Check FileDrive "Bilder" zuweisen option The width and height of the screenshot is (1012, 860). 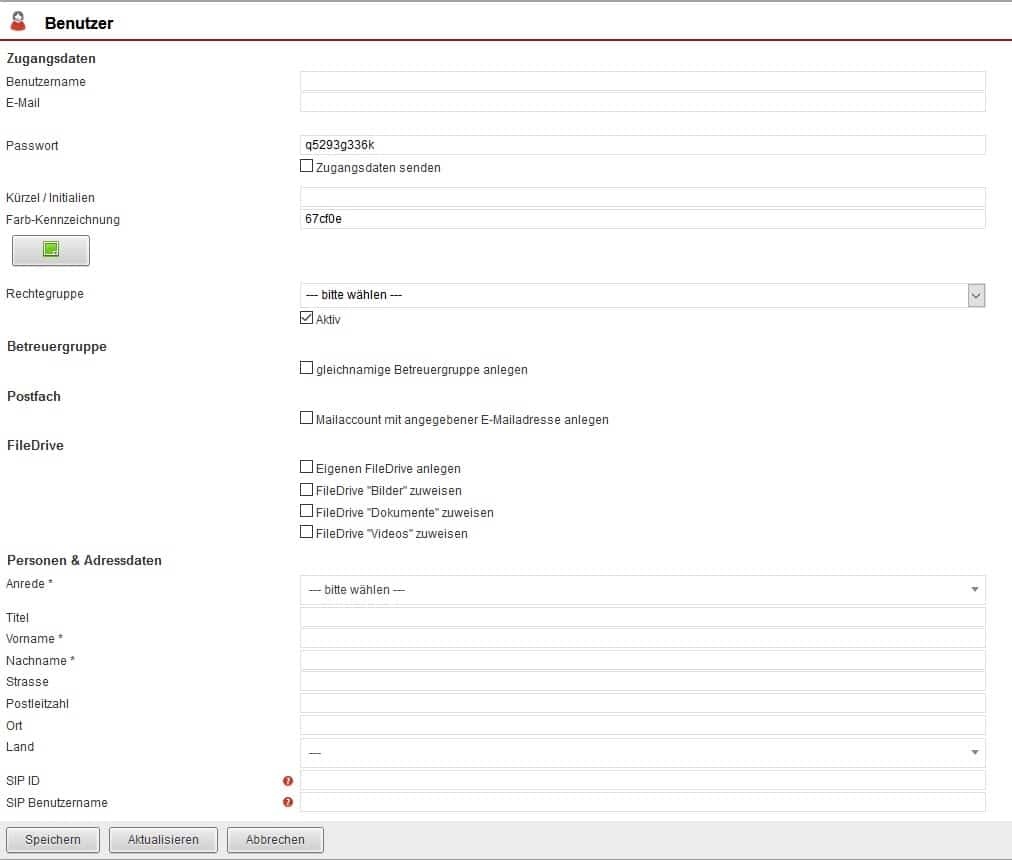[x=307, y=490]
